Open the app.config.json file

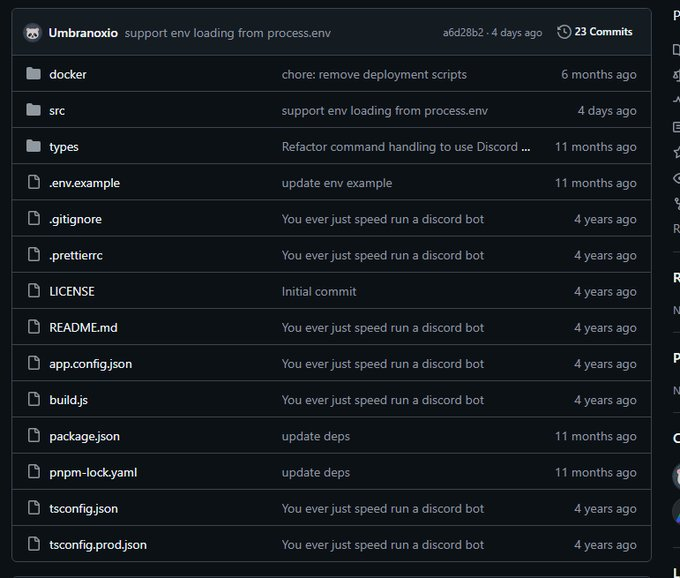[x=91, y=364]
